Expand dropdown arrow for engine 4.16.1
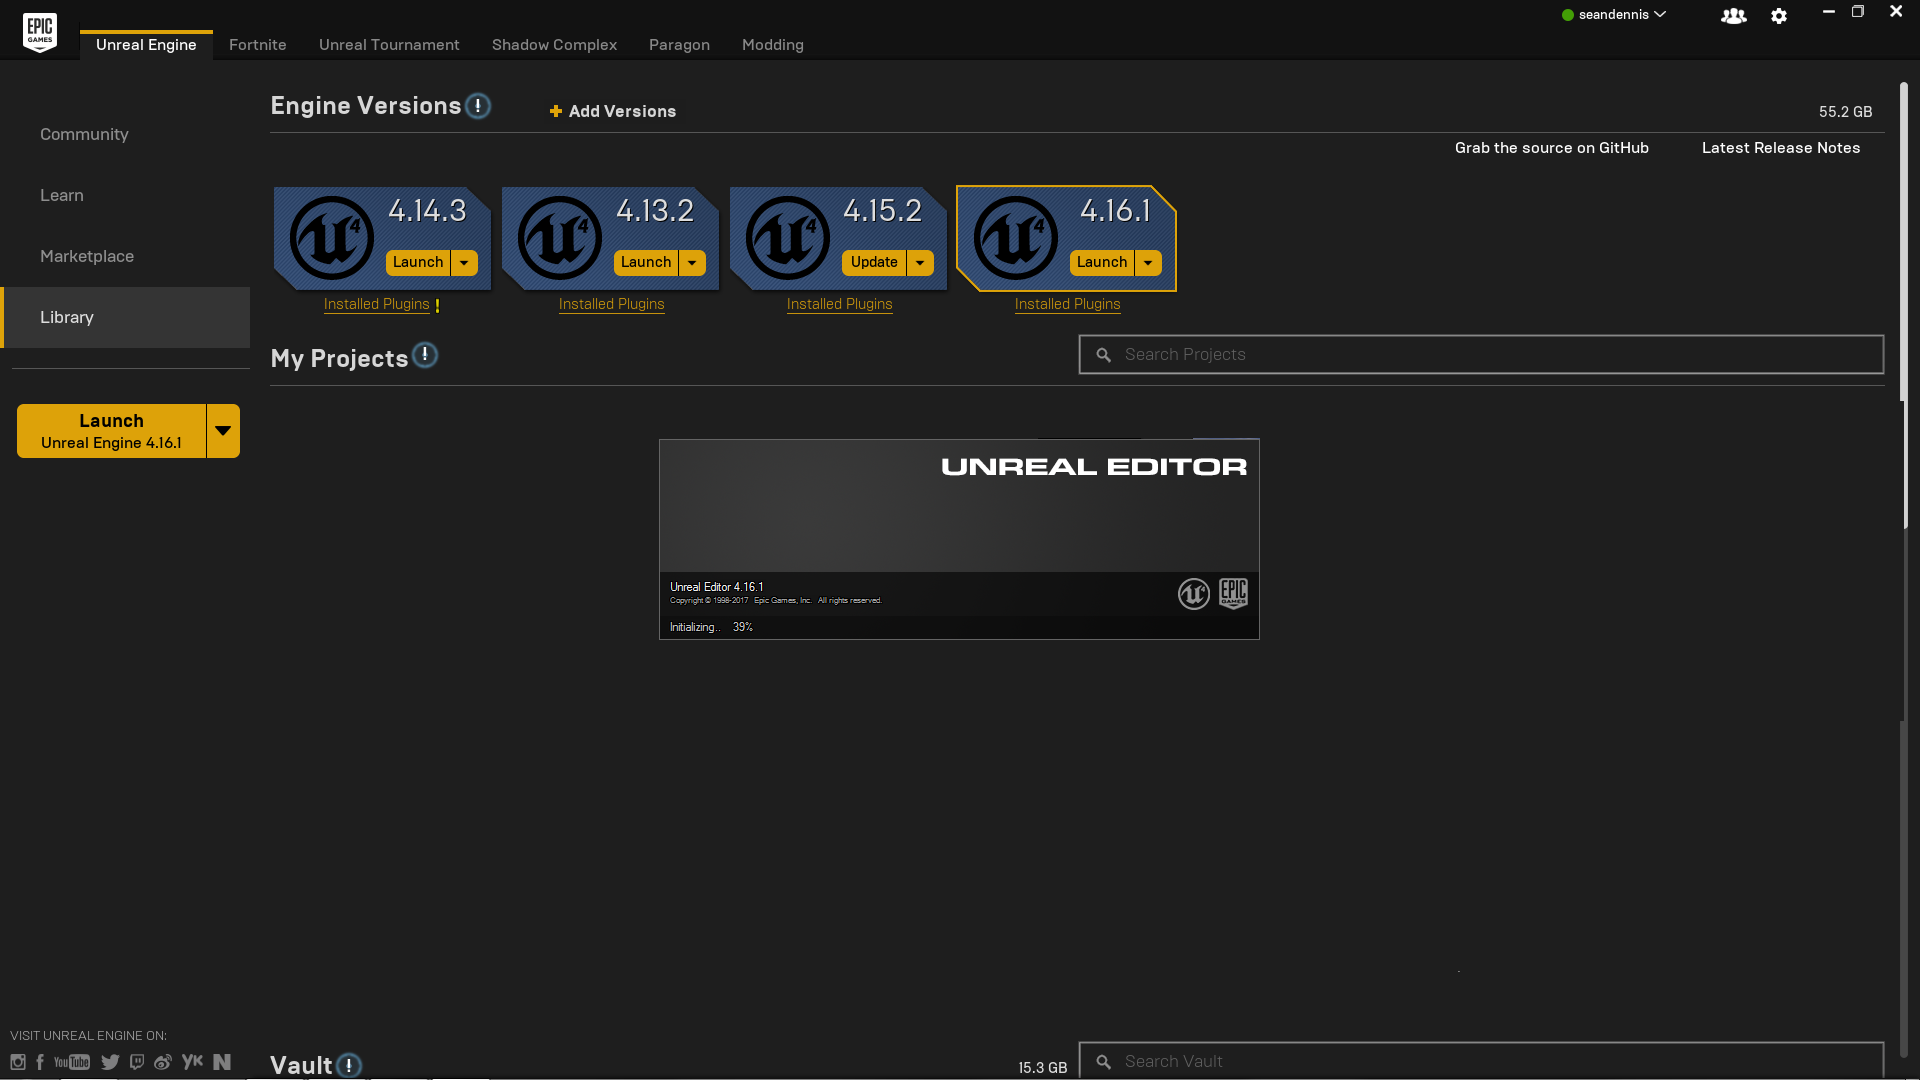The image size is (1920, 1080). pos(1148,263)
